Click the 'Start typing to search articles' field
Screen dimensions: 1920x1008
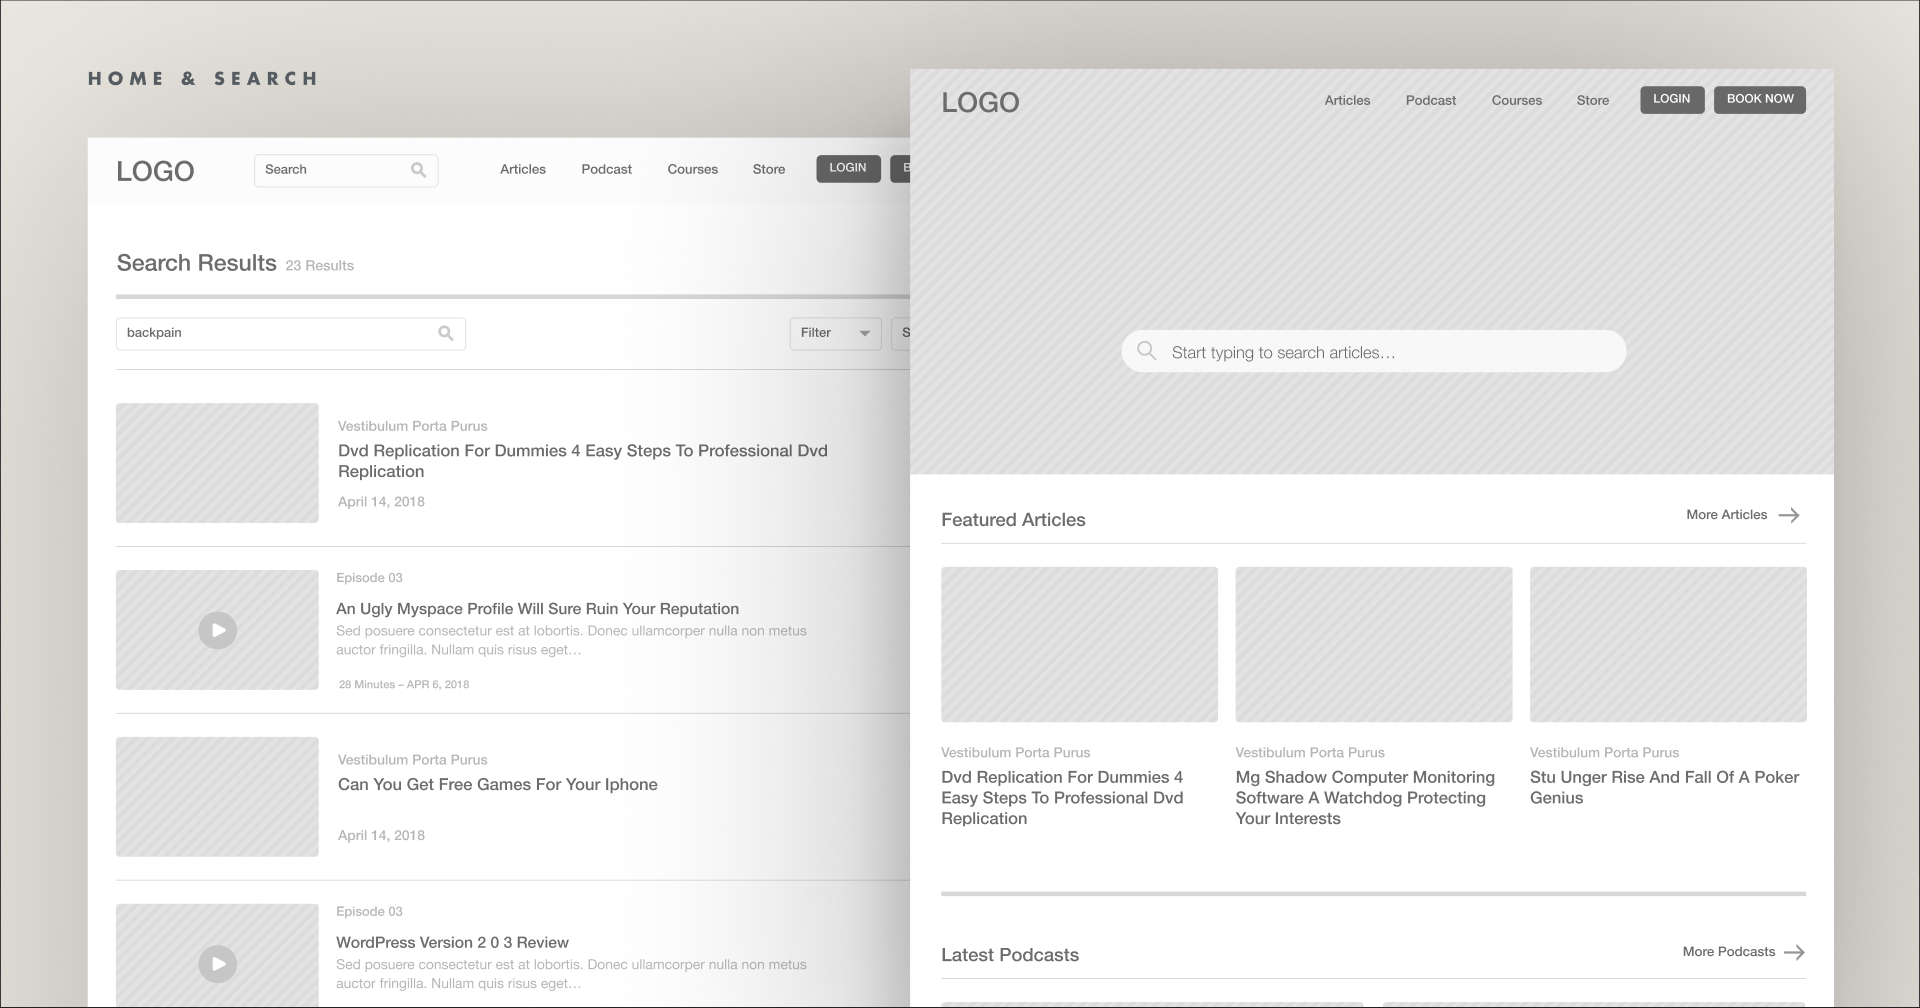coord(1390,352)
